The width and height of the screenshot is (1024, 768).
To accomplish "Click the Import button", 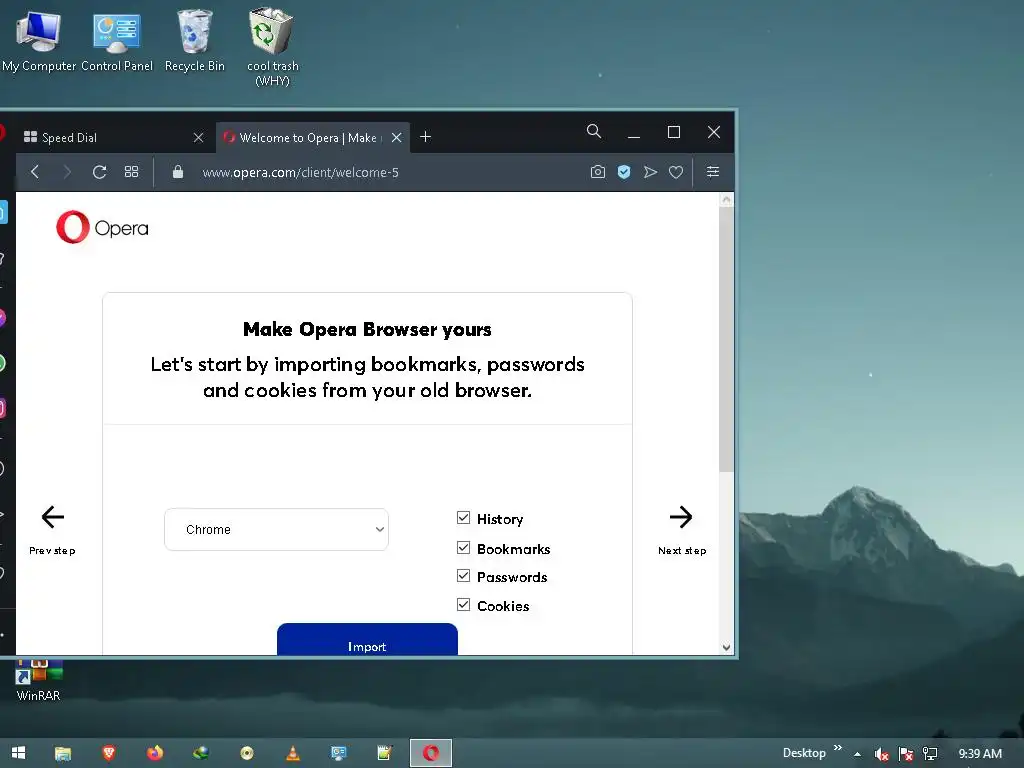I will tap(367, 639).
